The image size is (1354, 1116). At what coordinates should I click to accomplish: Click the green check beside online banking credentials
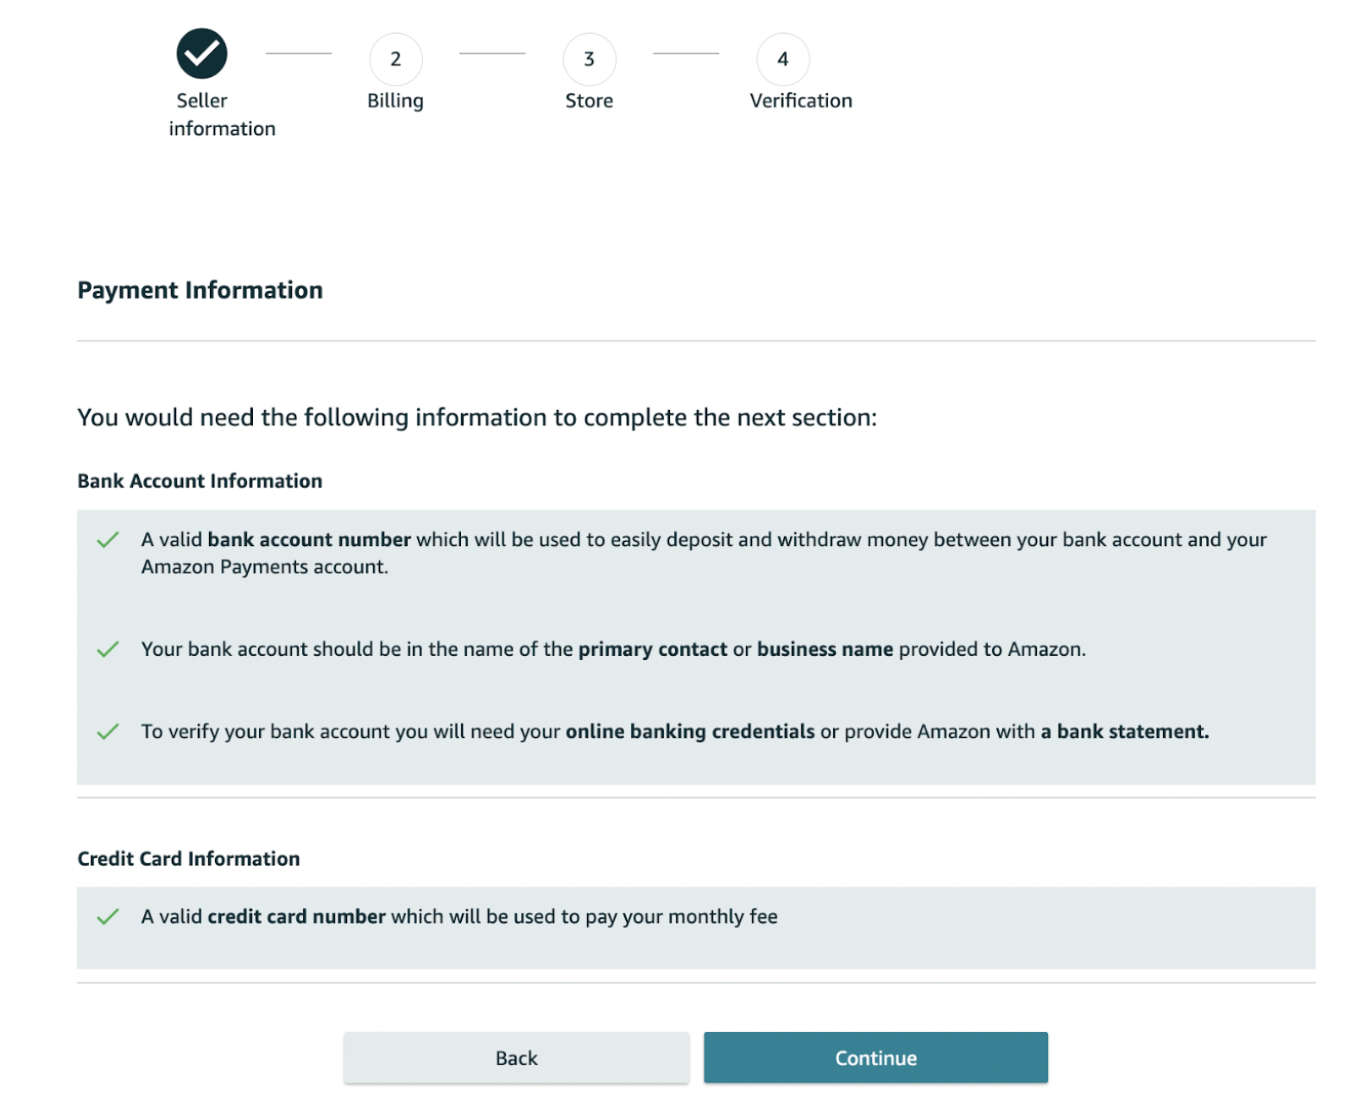coord(108,732)
